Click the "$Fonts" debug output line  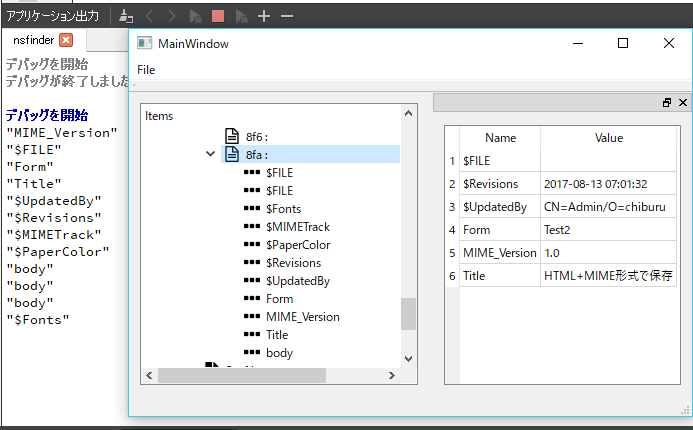pyautogui.click(x=38, y=320)
